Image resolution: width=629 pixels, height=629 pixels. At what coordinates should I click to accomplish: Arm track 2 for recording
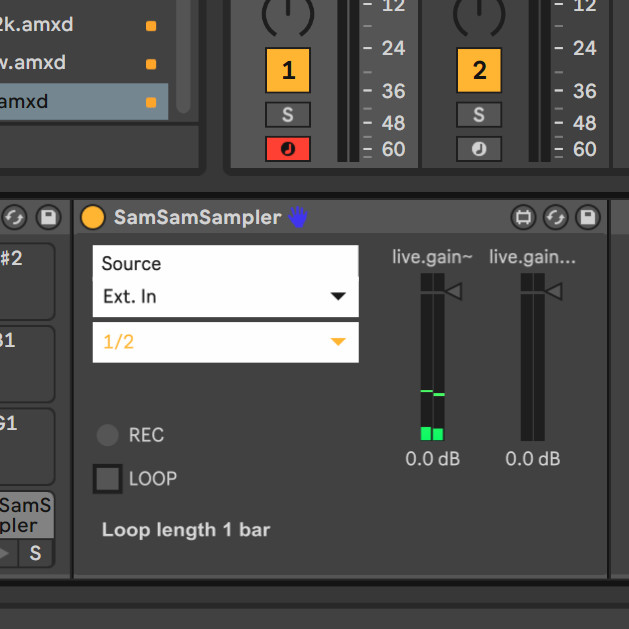479,149
